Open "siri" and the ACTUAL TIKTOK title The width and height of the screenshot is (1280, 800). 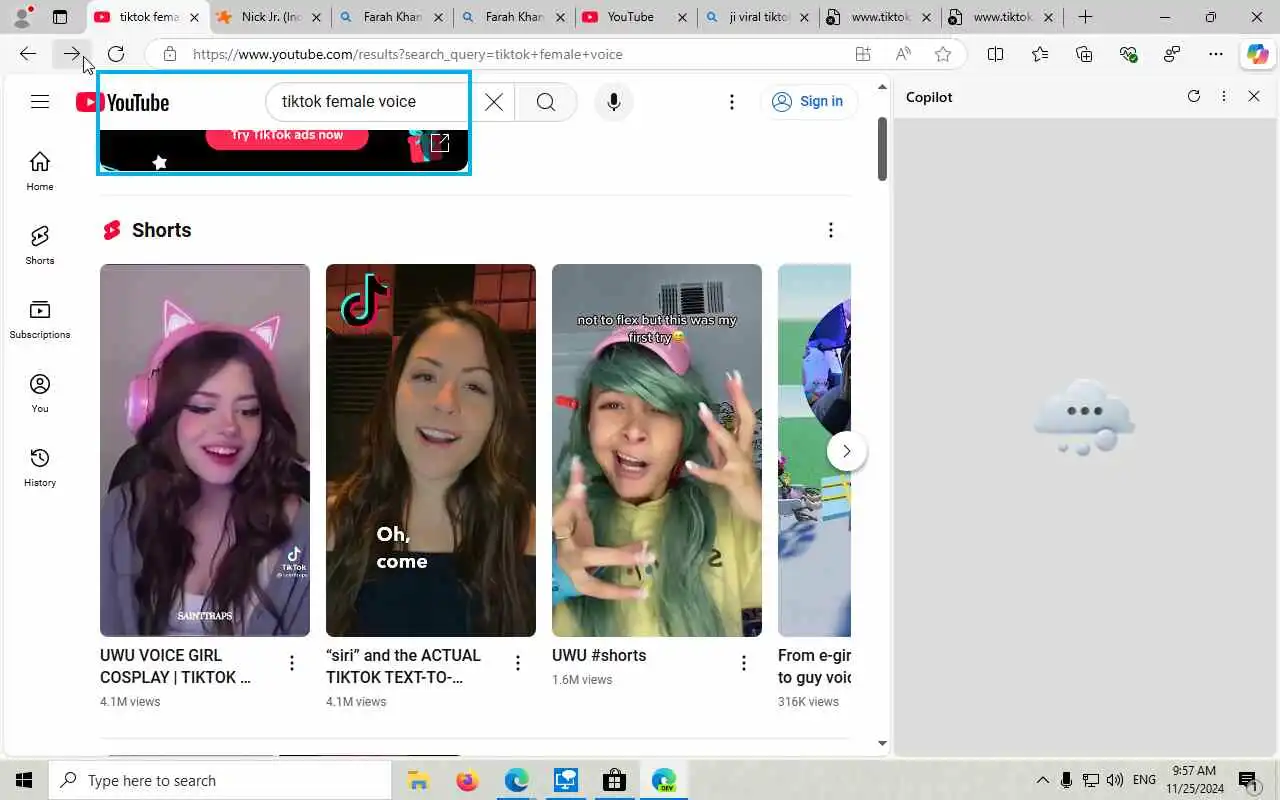[404, 666]
